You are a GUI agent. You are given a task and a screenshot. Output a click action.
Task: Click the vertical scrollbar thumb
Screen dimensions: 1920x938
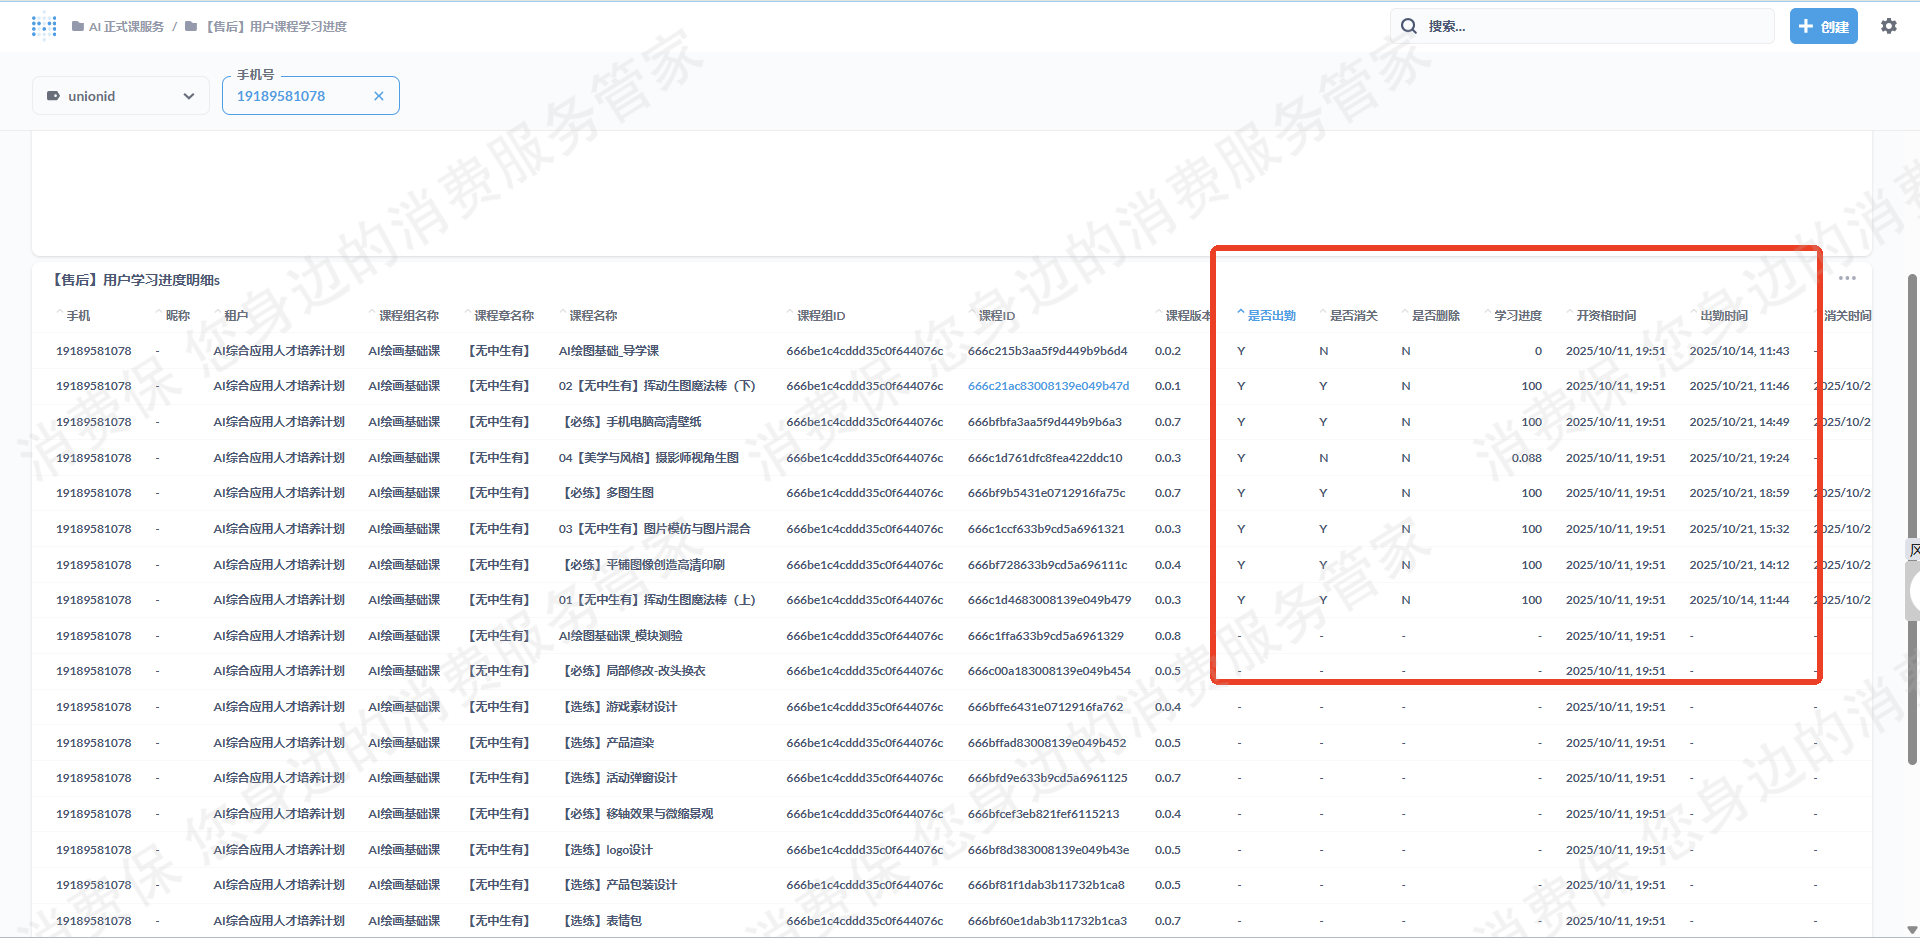(x=1912, y=520)
